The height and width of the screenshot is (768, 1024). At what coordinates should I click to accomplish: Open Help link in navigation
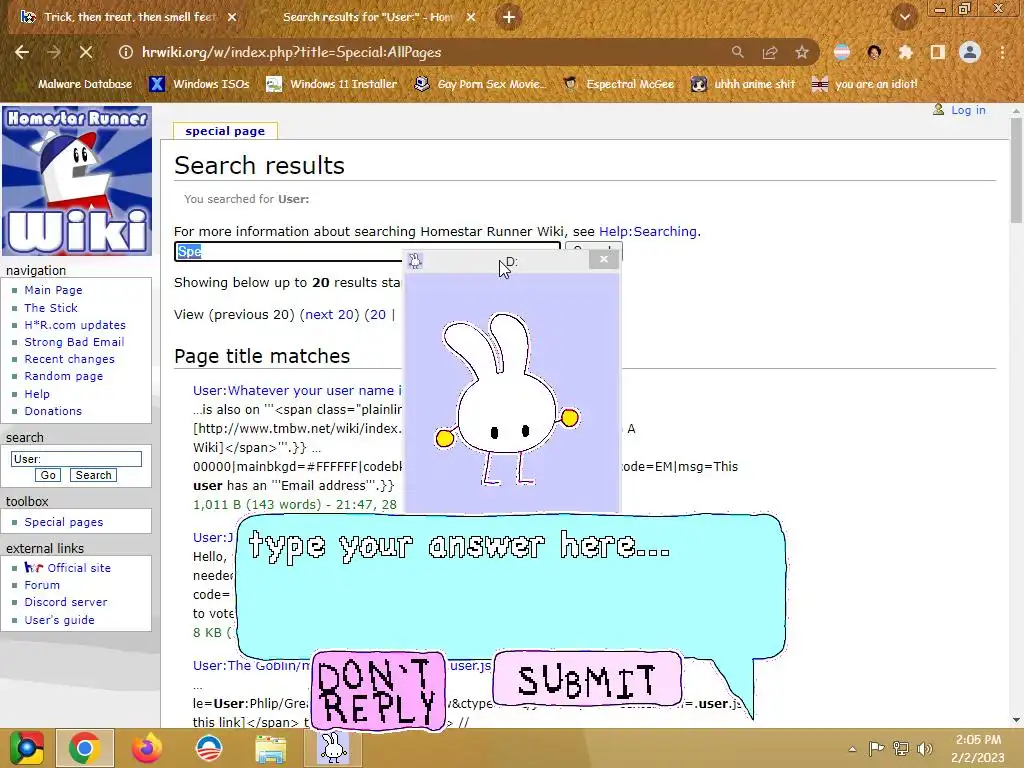point(37,394)
